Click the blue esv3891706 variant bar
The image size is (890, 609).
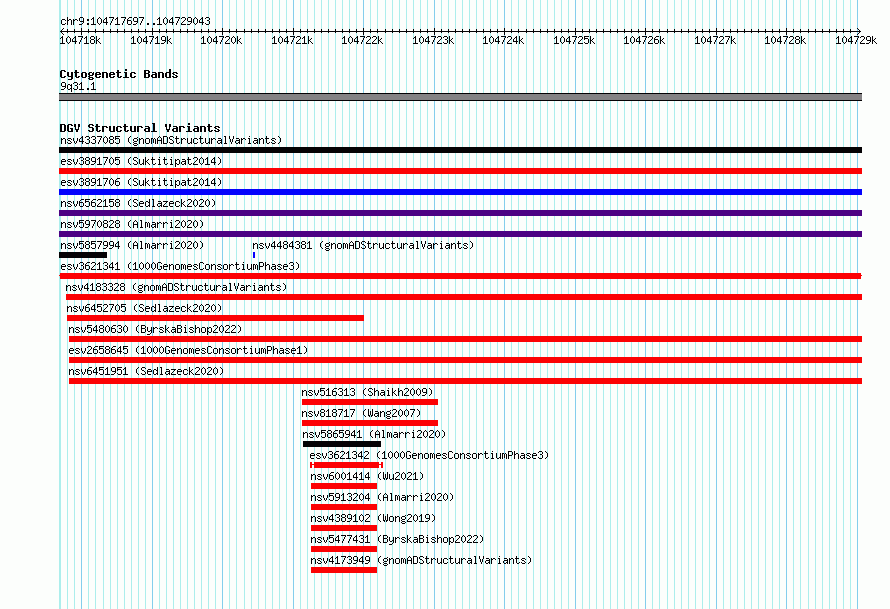(460, 192)
